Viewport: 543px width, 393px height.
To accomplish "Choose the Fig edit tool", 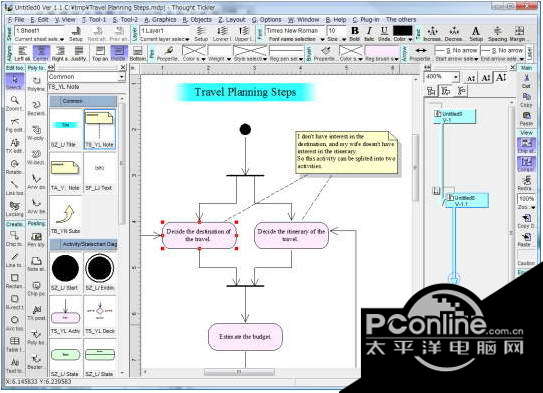I will coord(15,124).
